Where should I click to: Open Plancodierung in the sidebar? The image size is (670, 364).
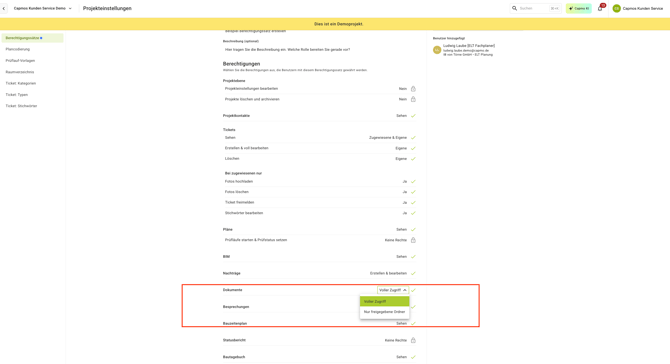point(18,49)
